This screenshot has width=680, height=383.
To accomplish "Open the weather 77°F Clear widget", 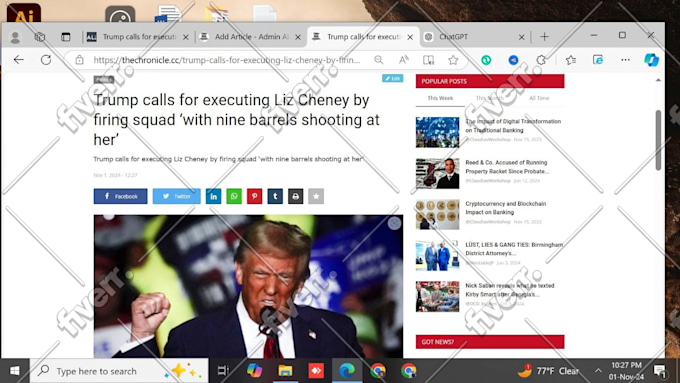I will point(549,371).
